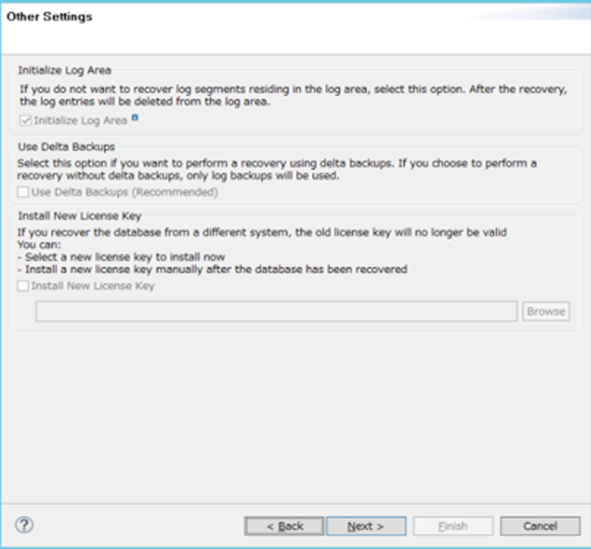Click the 'Install New License Key' checkbox label text
The width and height of the screenshot is (591, 549).
[x=93, y=286]
